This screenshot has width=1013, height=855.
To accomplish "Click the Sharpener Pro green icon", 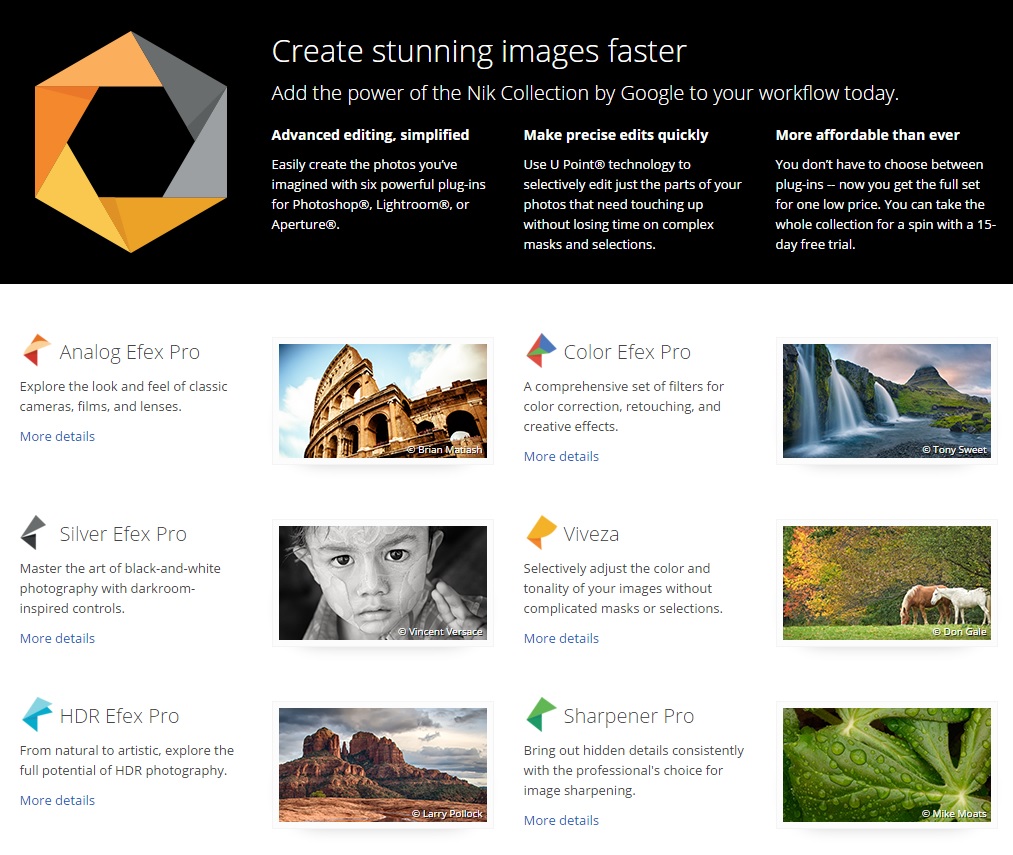I will [x=541, y=714].
